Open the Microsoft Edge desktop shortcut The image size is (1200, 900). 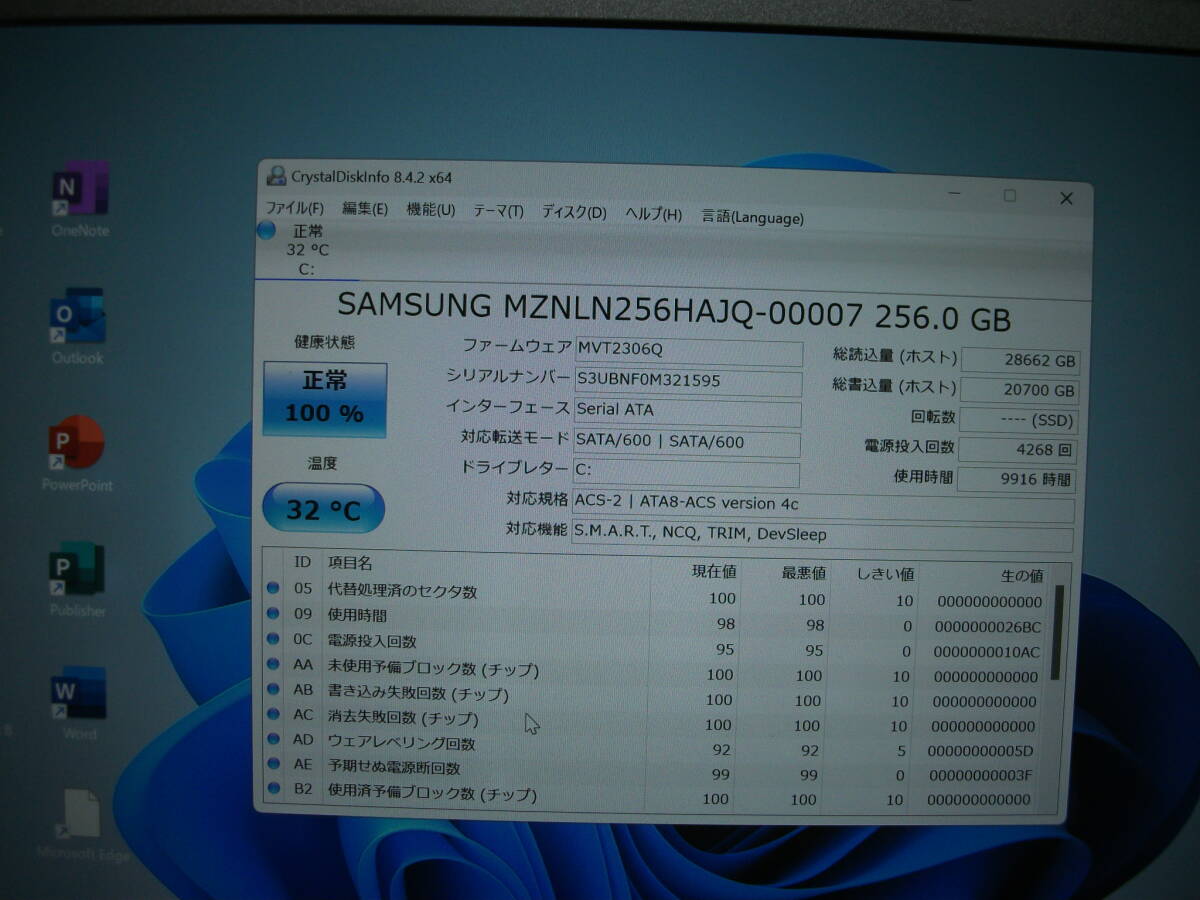point(82,825)
